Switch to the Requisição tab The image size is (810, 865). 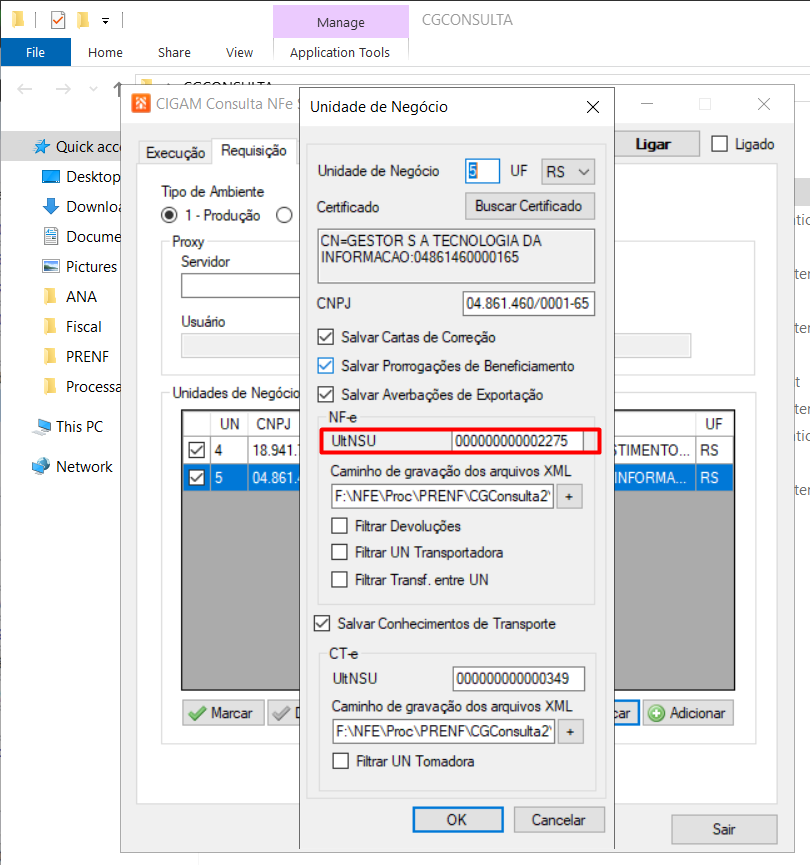[x=254, y=151]
